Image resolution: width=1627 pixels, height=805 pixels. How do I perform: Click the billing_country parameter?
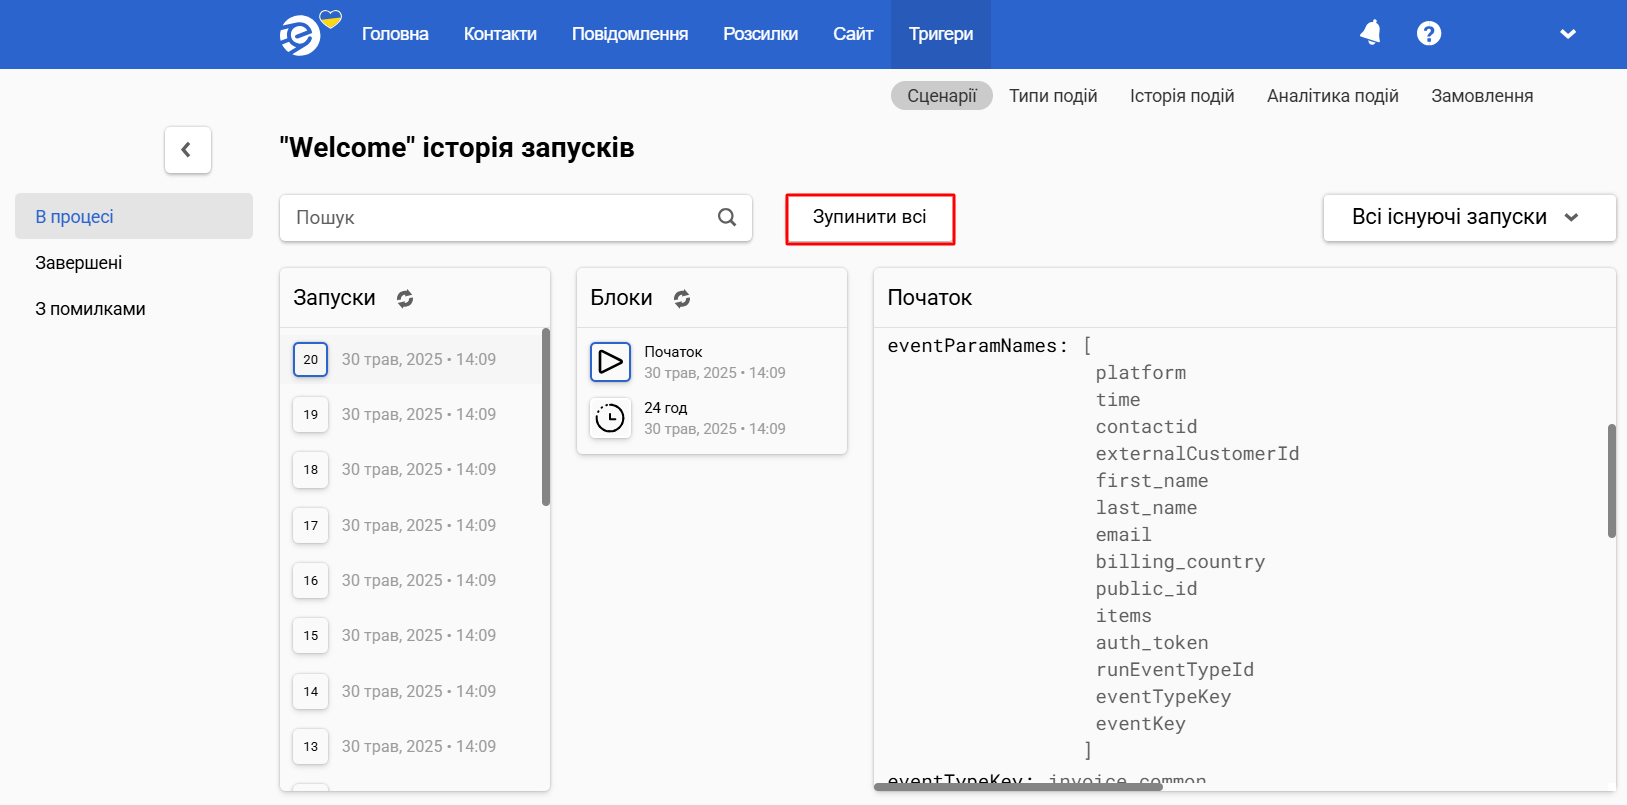pos(1180,562)
